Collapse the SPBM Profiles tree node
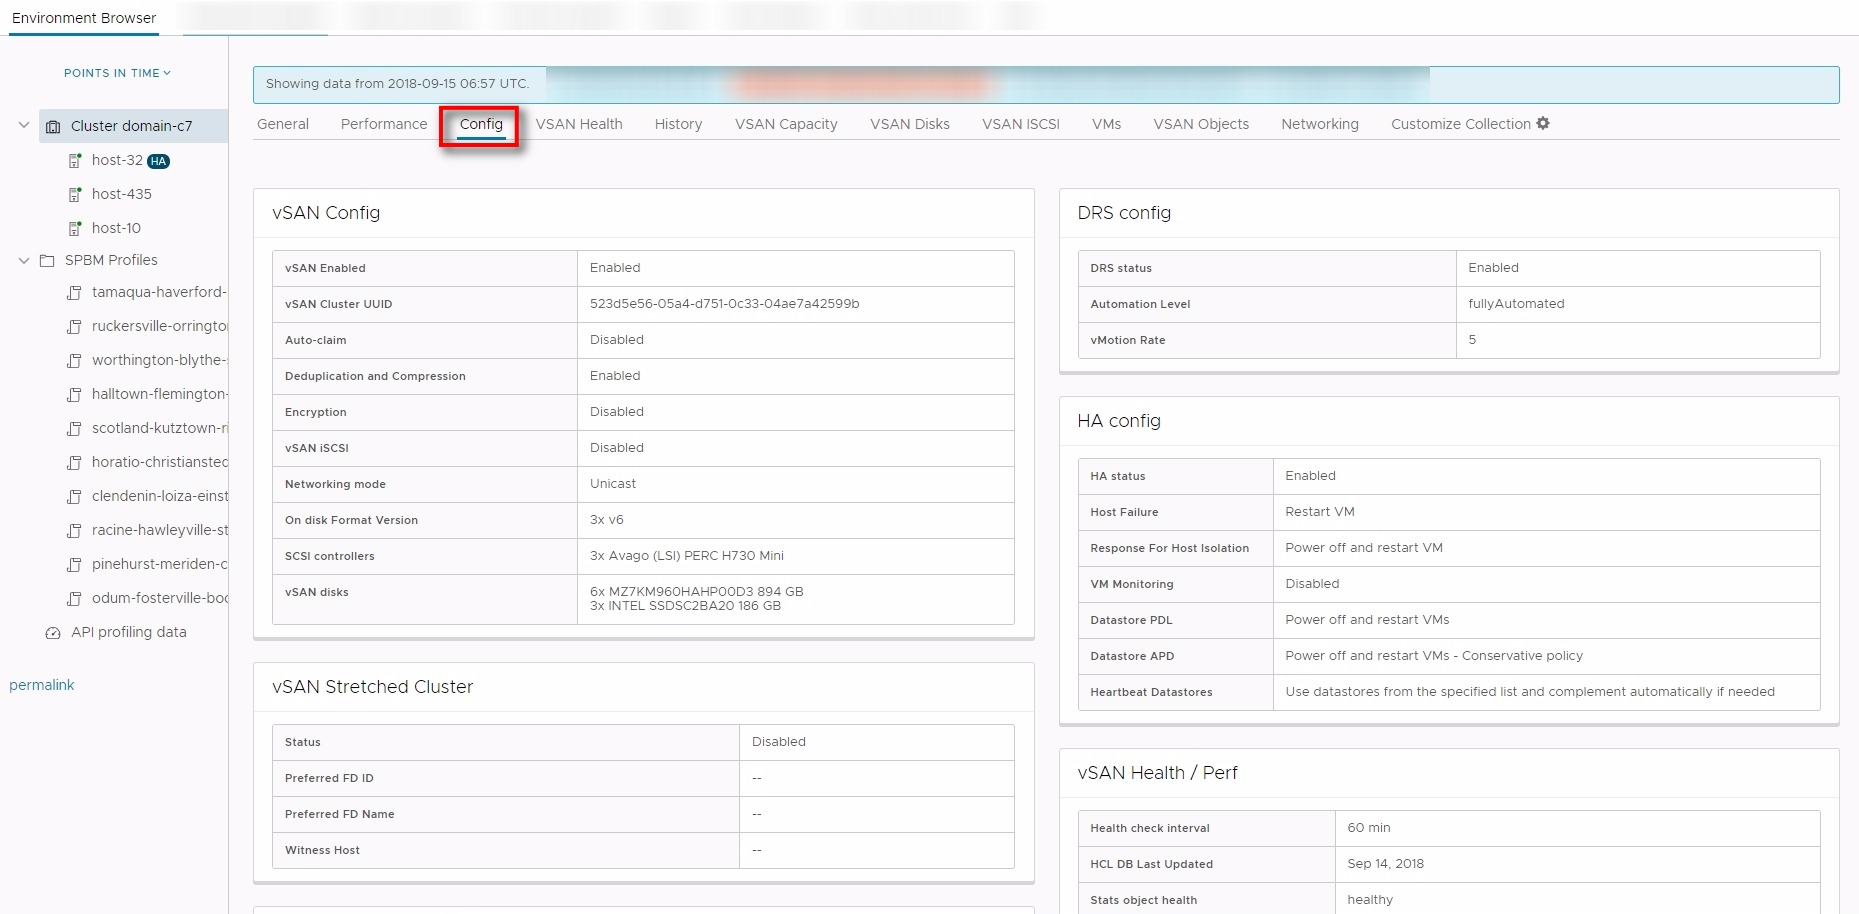 (x=24, y=261)
